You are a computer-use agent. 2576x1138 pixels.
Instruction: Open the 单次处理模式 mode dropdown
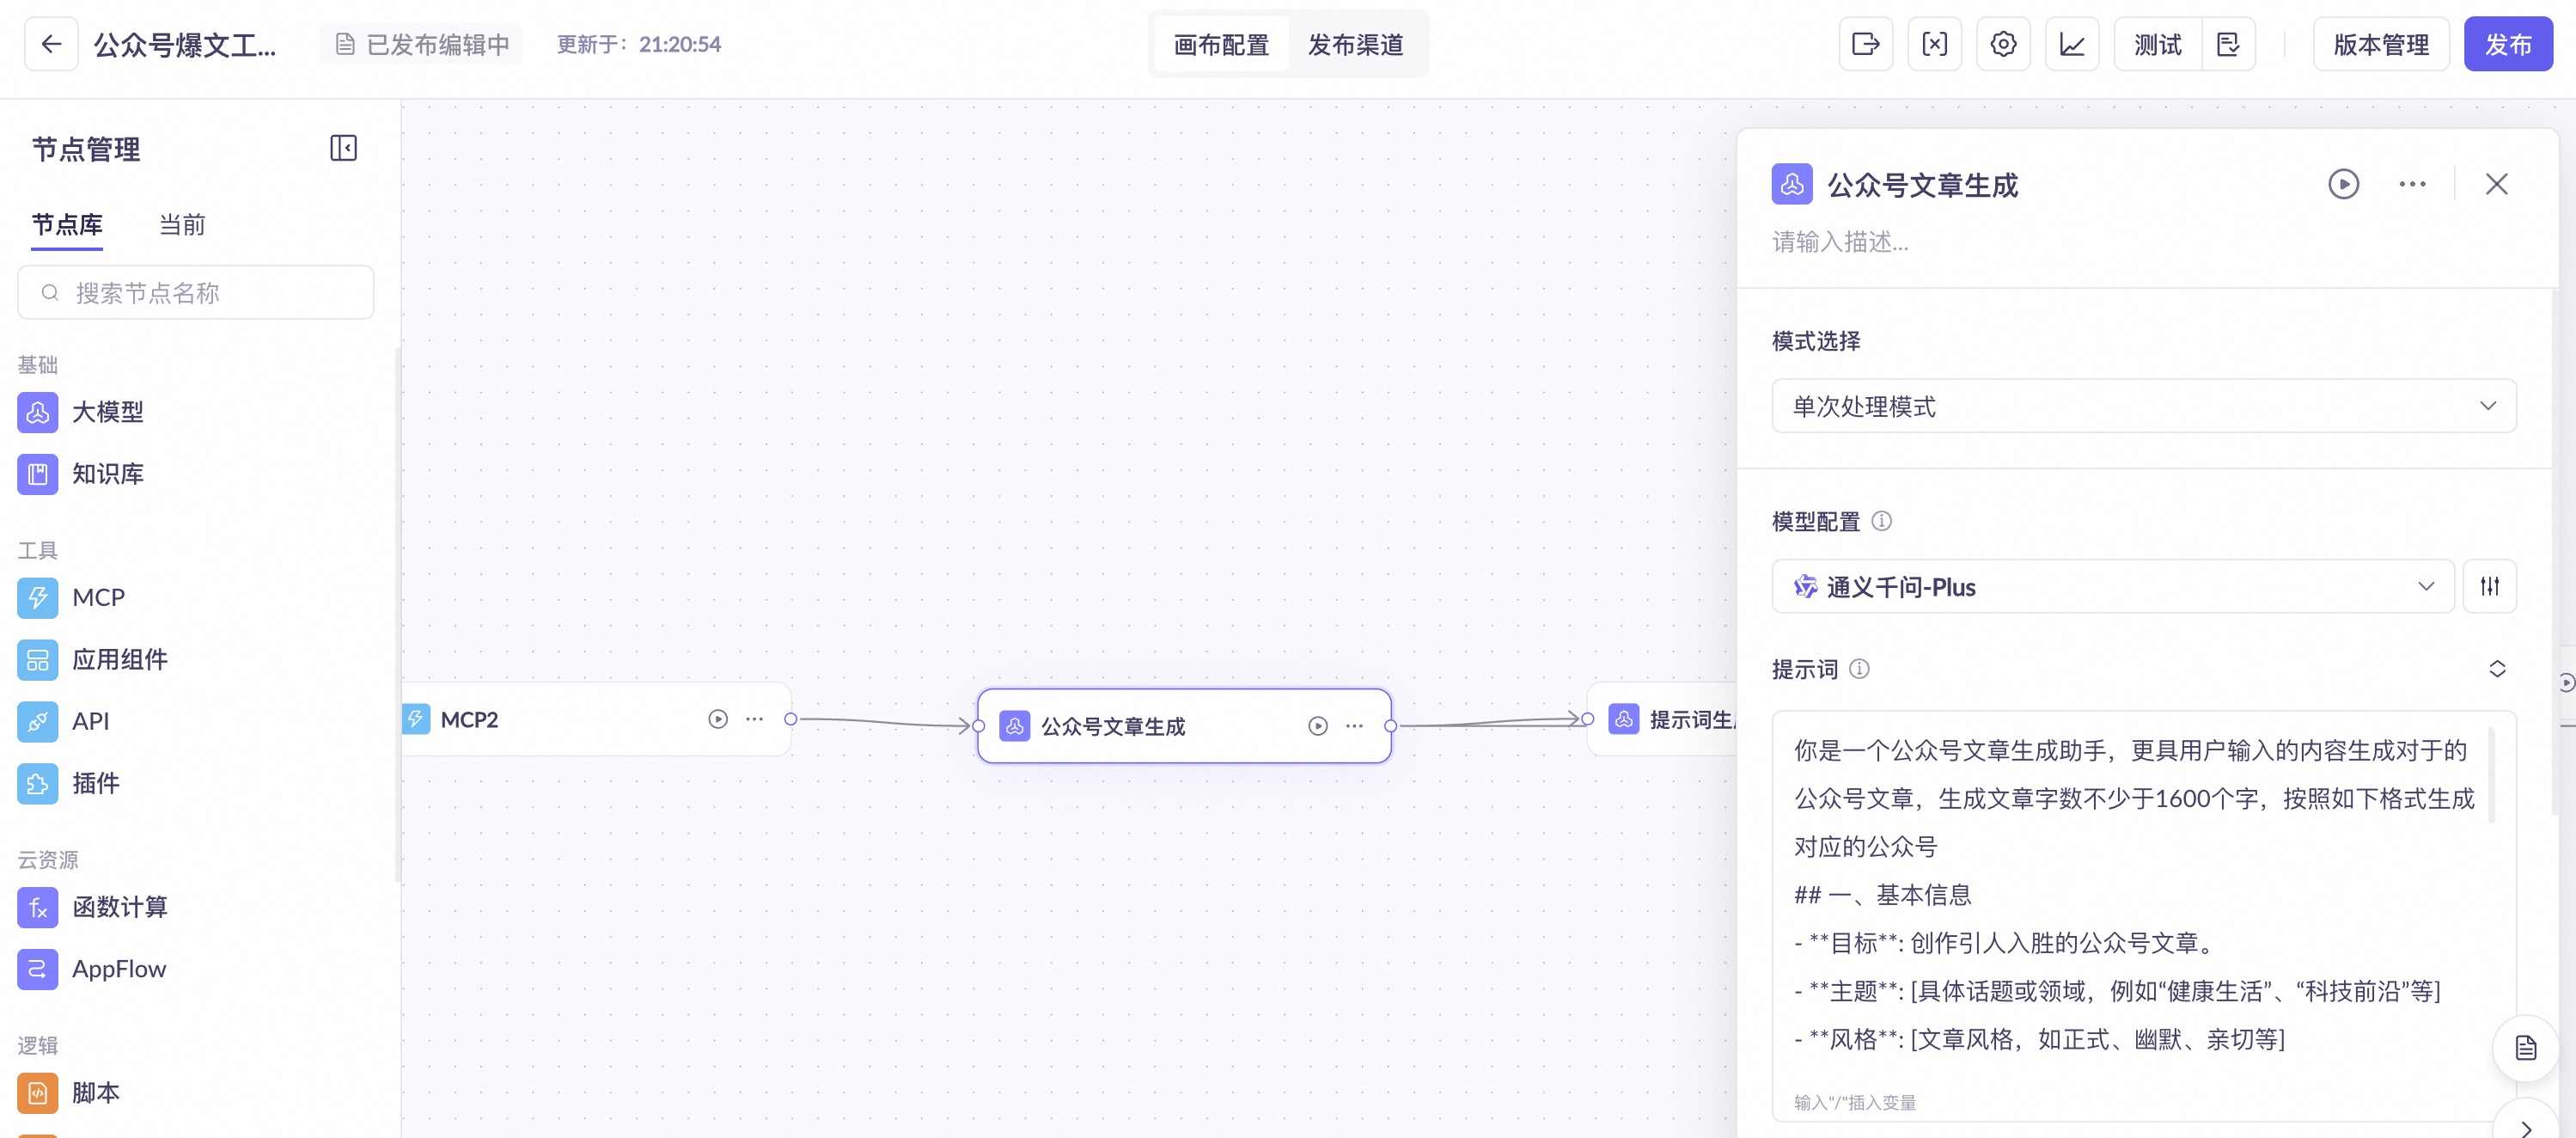click(2143, 406)
